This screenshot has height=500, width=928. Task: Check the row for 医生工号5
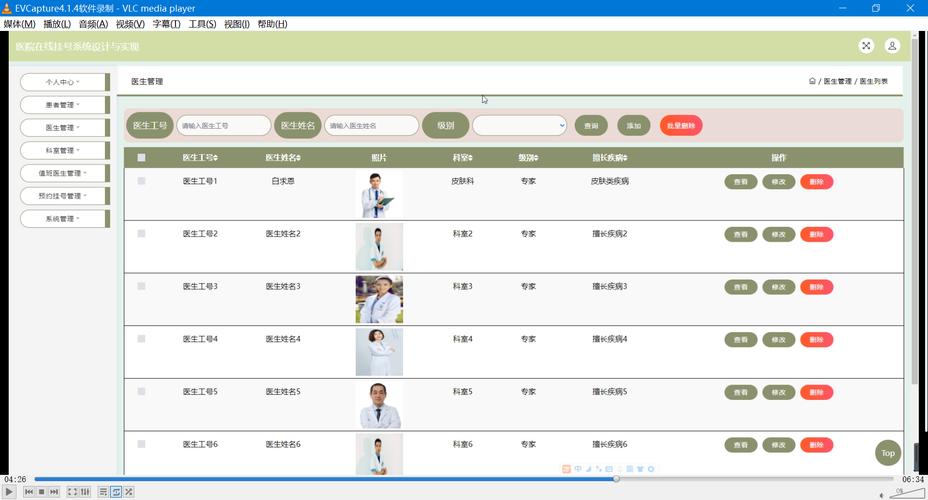coord(141,392)
